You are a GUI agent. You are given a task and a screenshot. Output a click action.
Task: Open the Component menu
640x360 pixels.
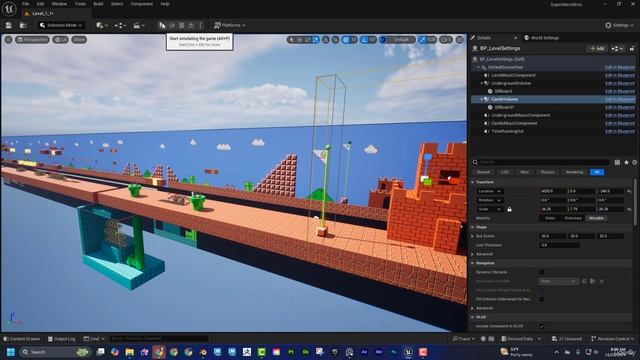tap(142, 4)
